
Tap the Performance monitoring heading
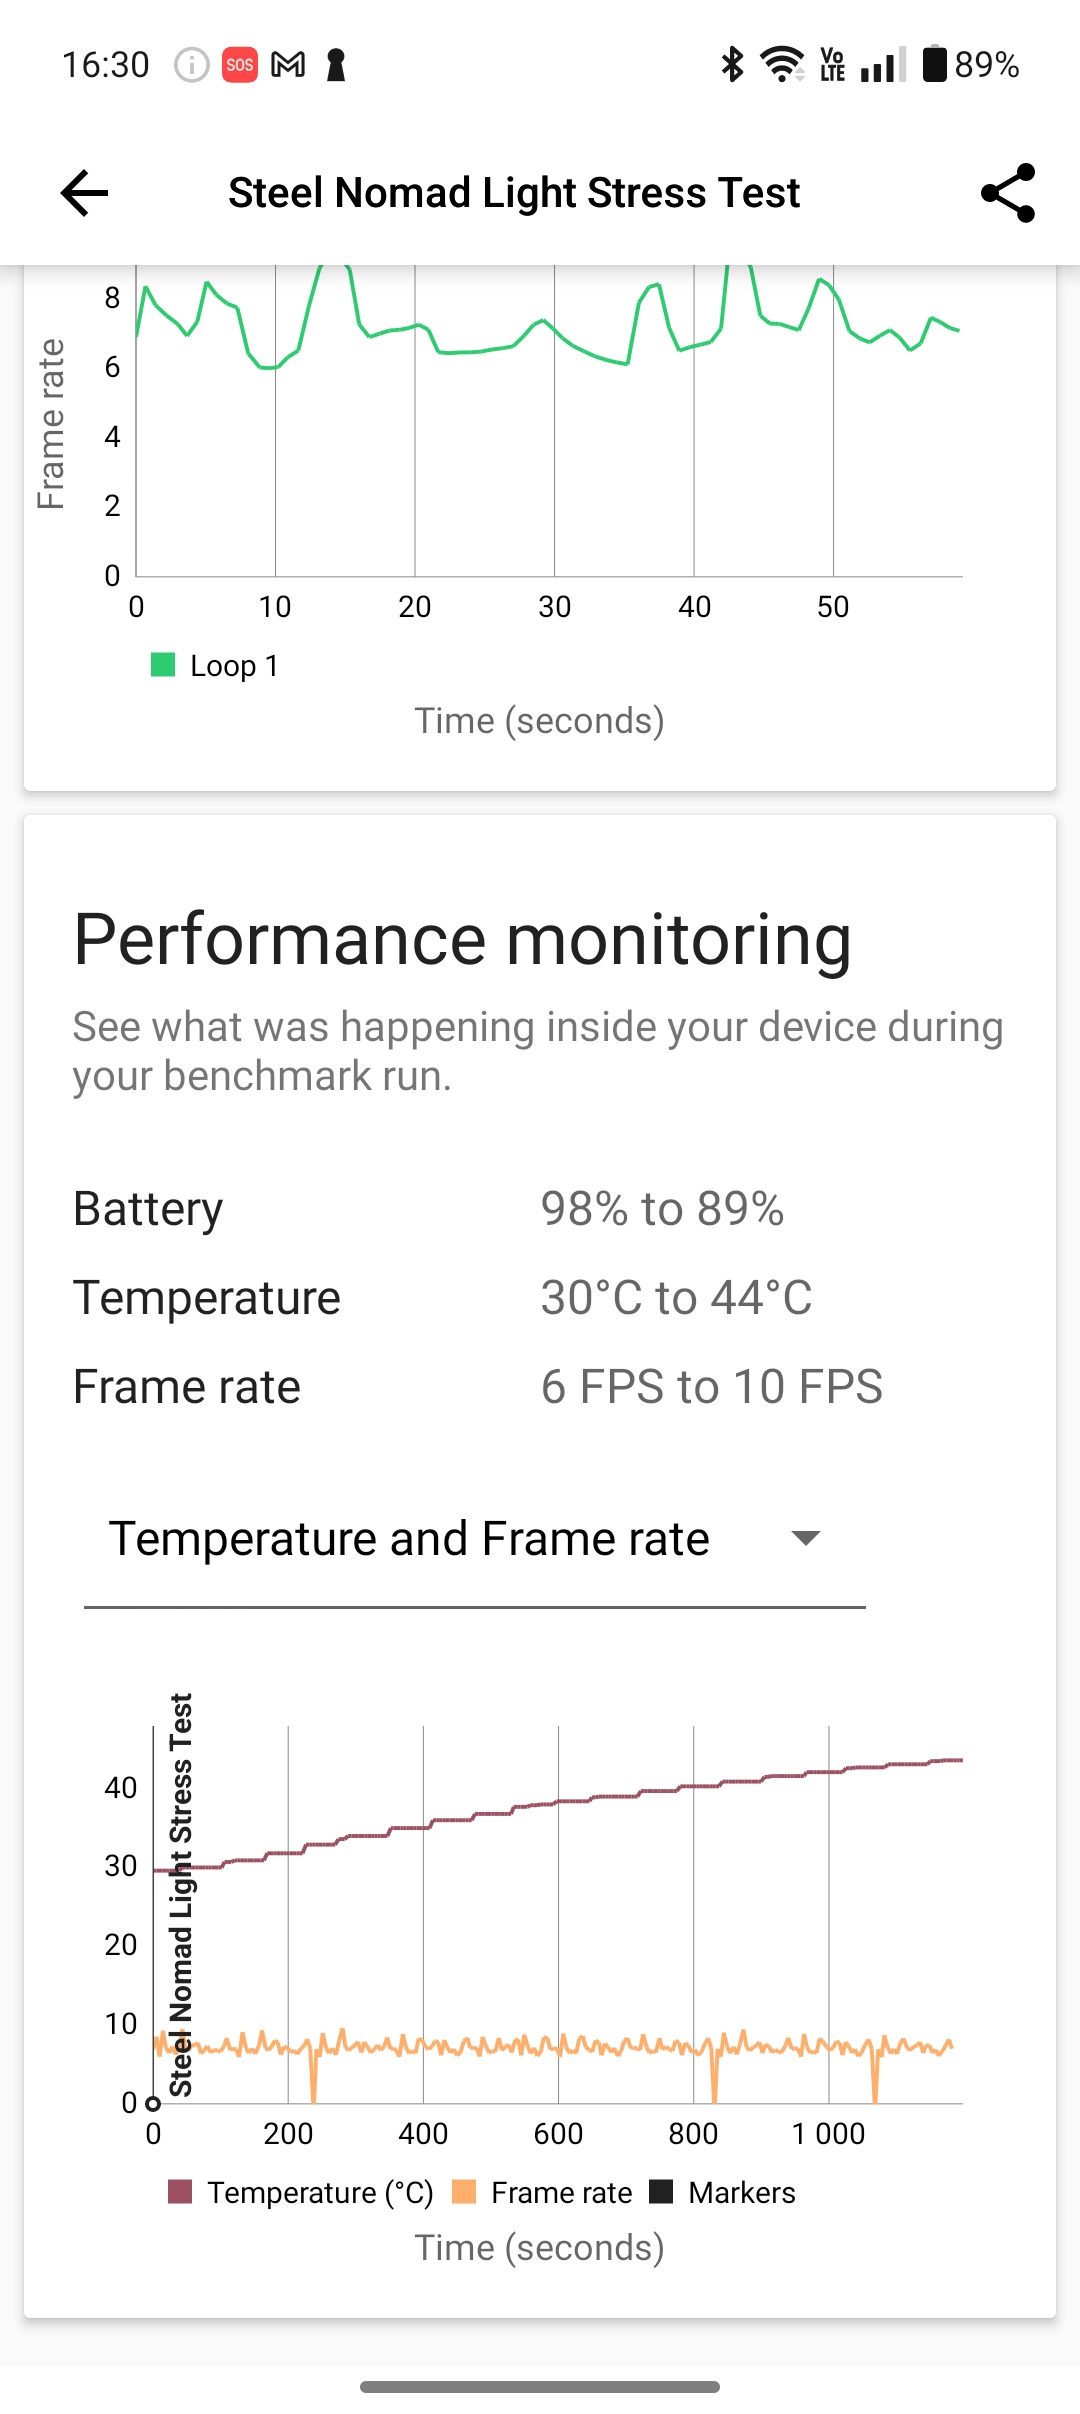coord(462,940)
